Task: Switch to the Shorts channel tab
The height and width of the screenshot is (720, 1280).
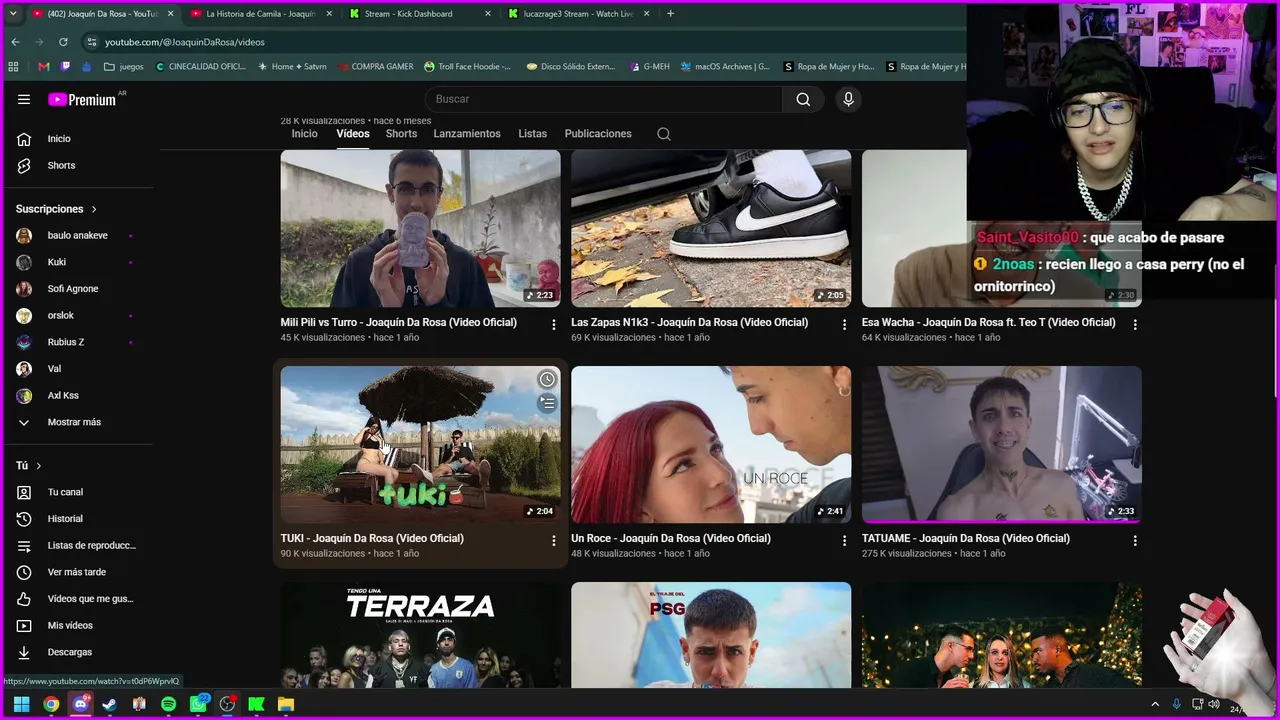Action: (401, 134)
